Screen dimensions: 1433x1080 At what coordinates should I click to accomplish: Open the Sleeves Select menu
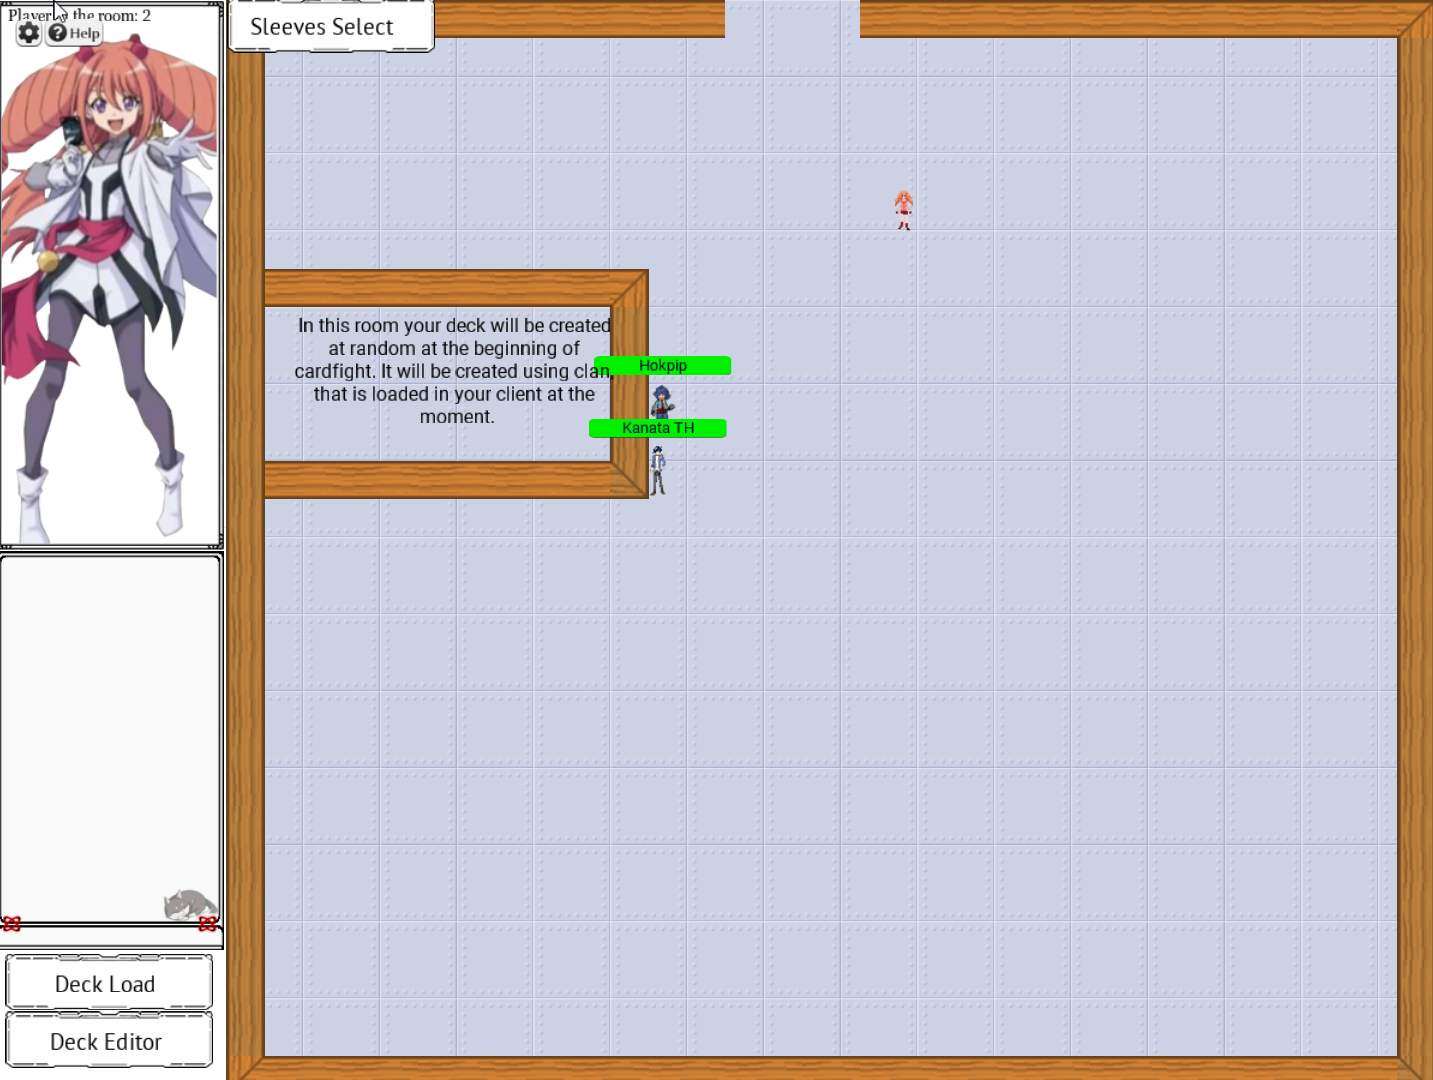pos(332,26)
